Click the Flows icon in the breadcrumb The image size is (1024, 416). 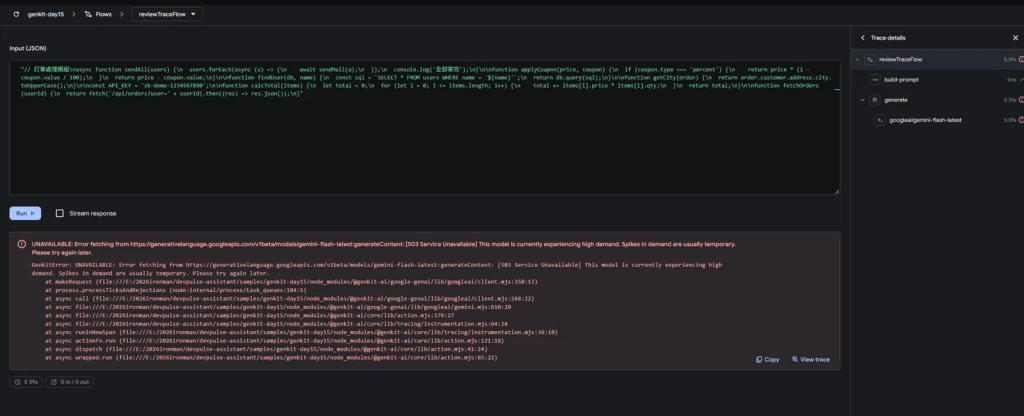coord(88,14)
